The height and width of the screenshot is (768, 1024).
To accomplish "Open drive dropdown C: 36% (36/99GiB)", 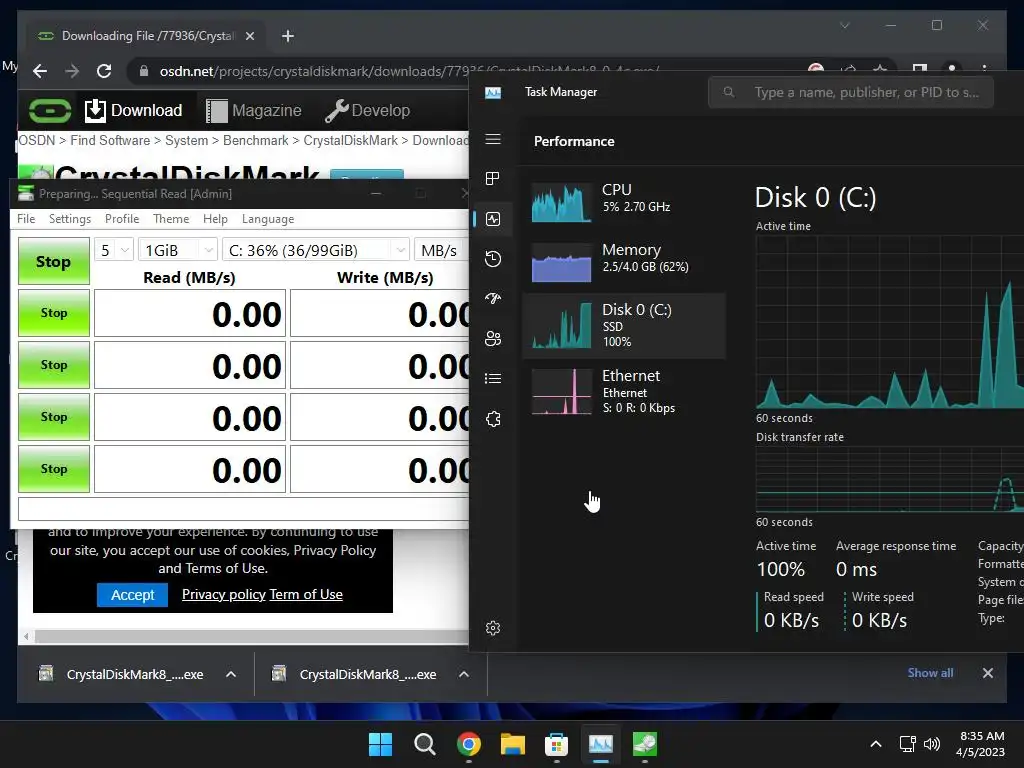I will click(x=316, y=250).
